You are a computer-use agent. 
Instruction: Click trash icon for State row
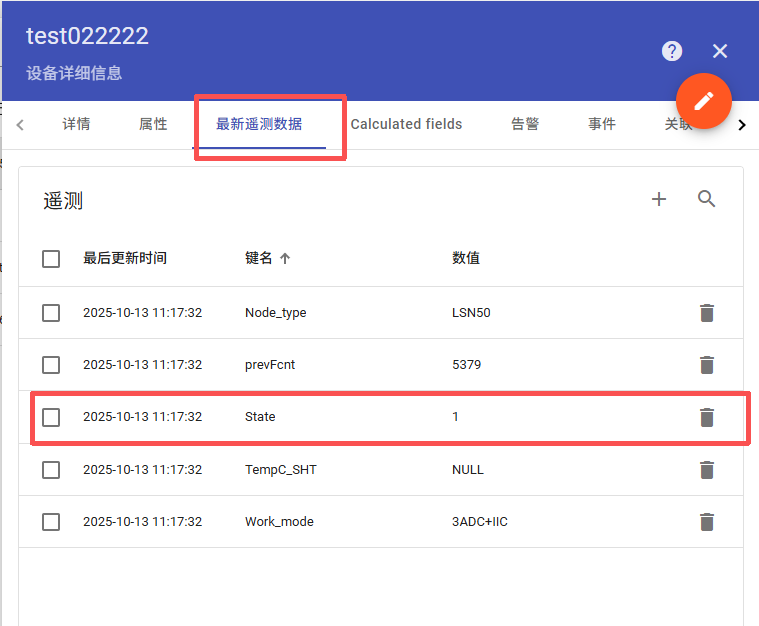[x=707, y=417]
